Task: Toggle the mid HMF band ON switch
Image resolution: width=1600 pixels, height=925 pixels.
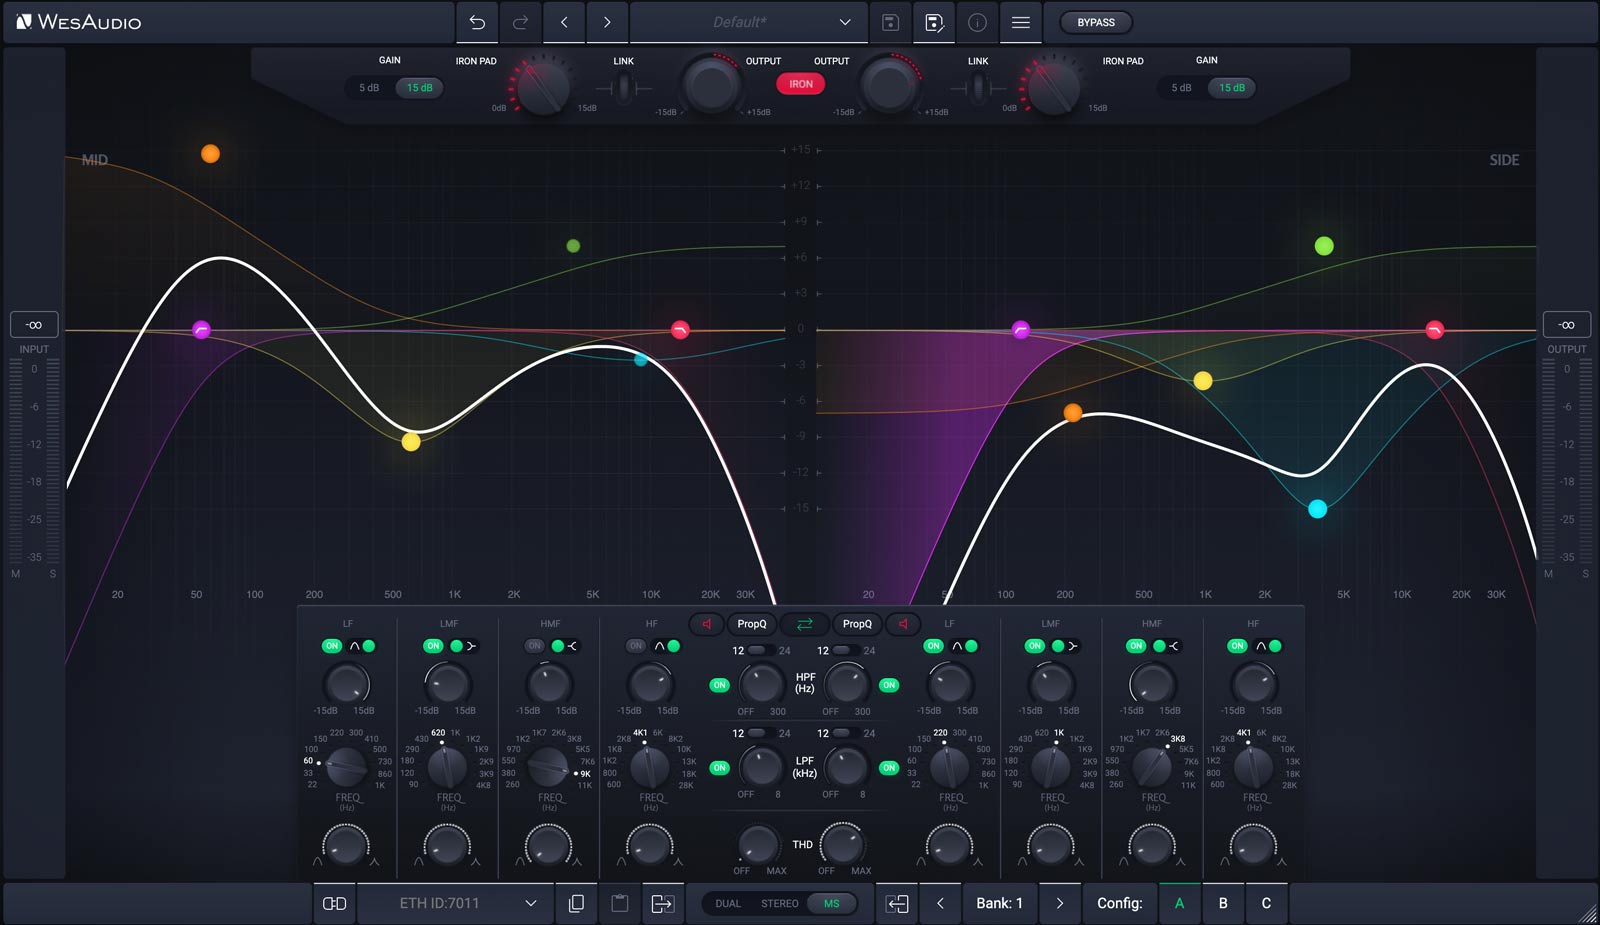Action: (x=535, y=646)
